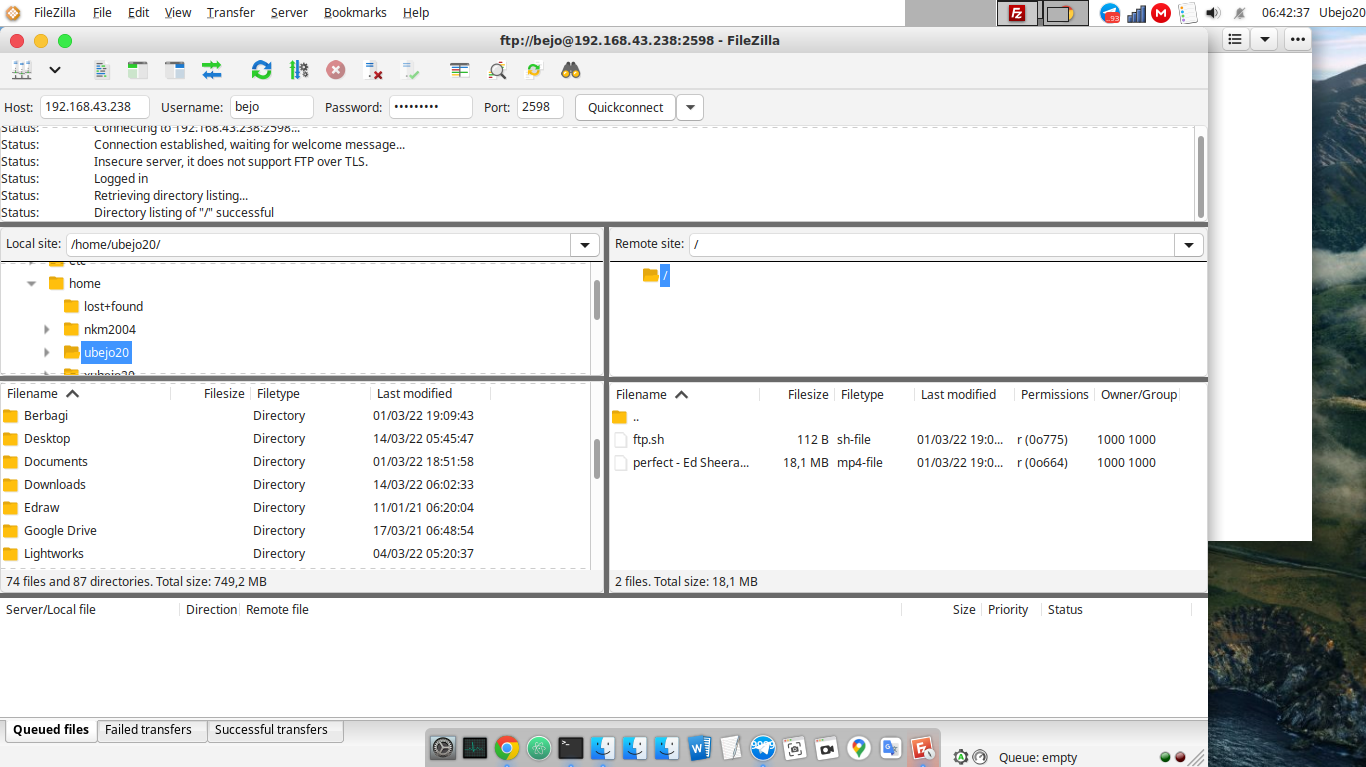Click the Username input field
This screenshot has height=767, width=1366.
point(272,107)
